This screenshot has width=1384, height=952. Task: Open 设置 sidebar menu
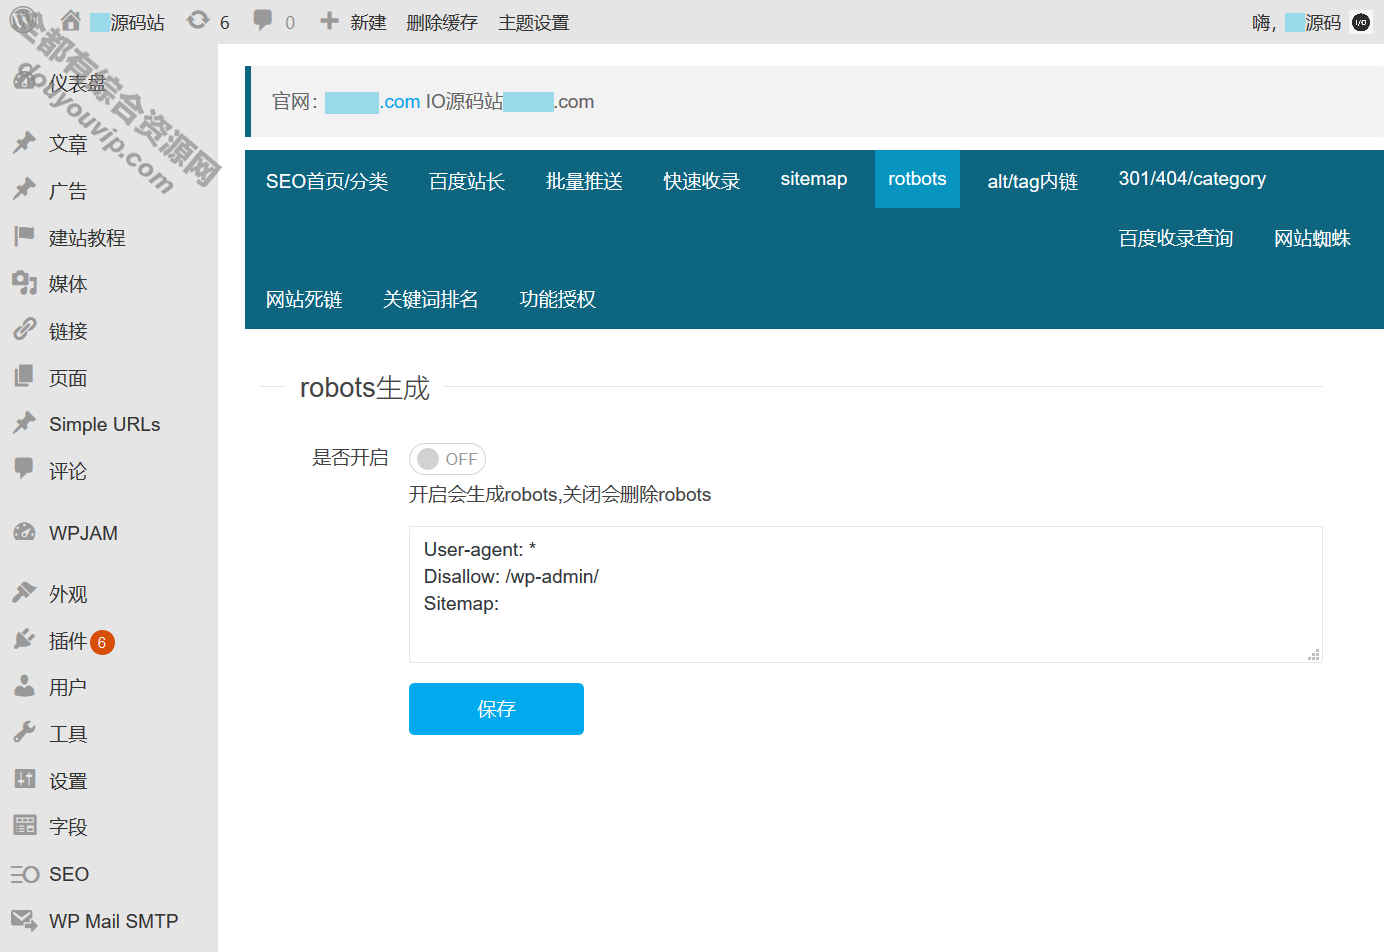[68, 780]
